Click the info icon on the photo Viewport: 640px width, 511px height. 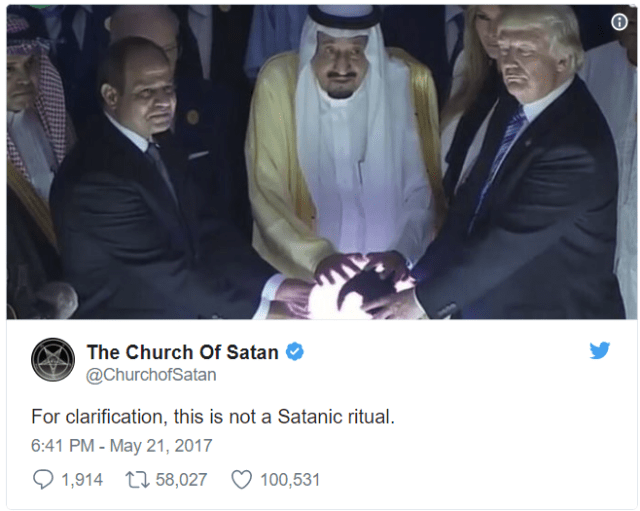[619, 22]
